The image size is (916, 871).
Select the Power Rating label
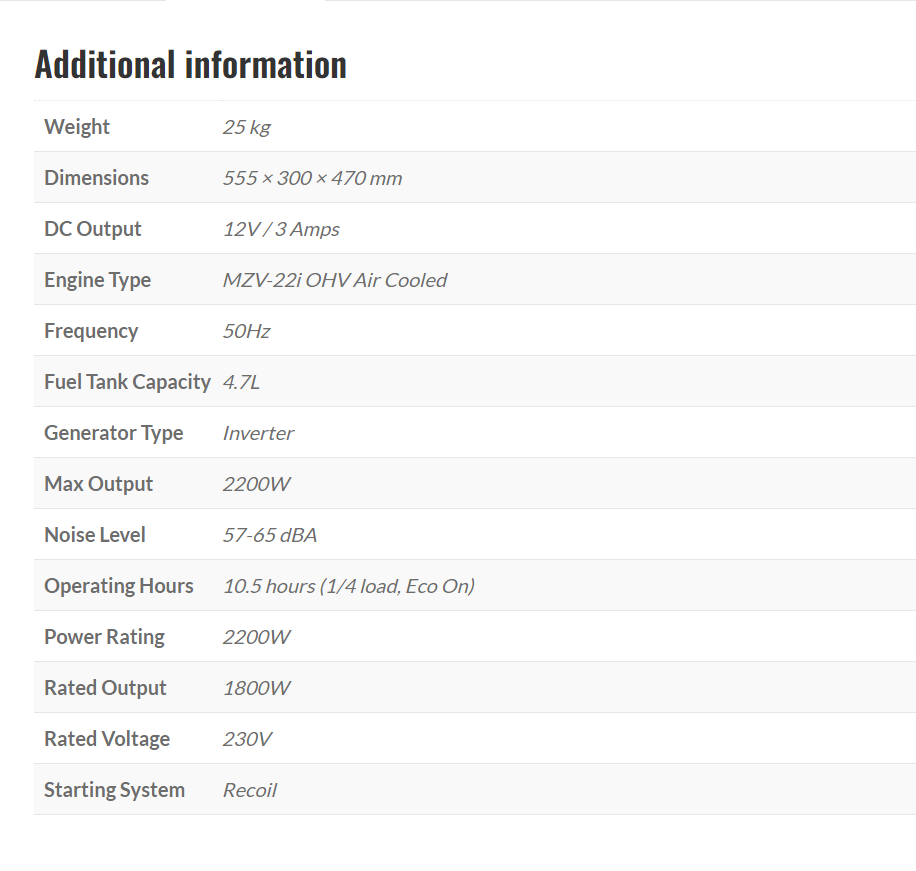pyautogui.click(x=104, y=637)
